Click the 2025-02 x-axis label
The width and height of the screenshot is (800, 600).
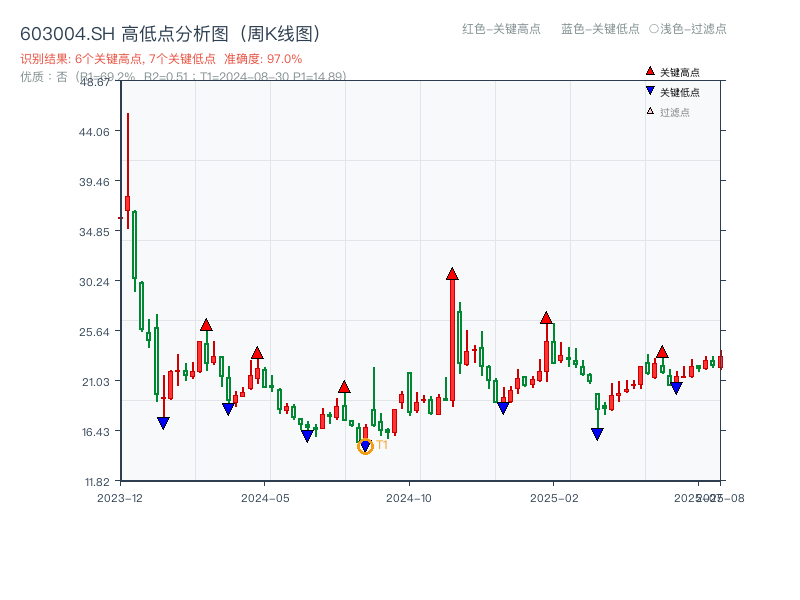tap(554, 498)
